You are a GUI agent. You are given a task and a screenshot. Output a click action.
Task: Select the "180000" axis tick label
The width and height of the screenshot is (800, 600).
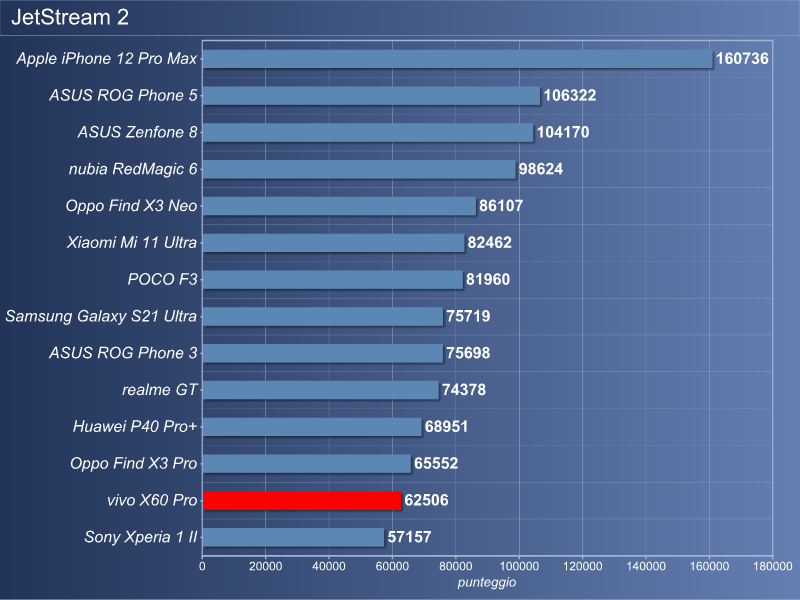click(772, 566)
